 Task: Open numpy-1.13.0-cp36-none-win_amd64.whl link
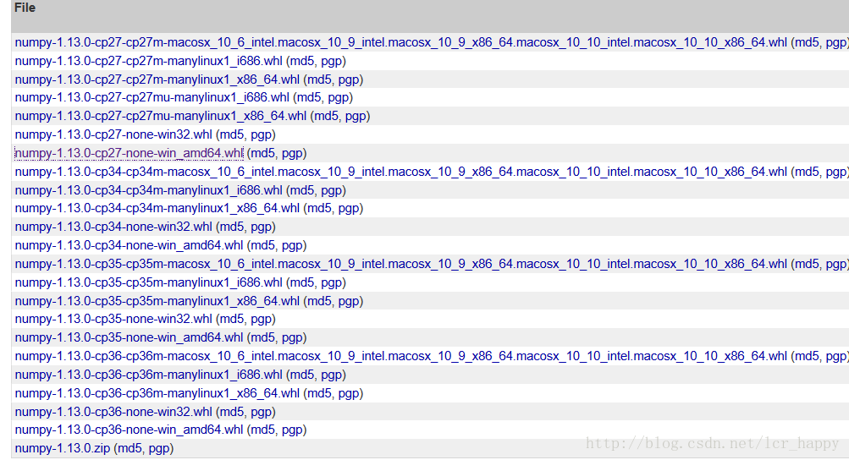coord(128,430)
